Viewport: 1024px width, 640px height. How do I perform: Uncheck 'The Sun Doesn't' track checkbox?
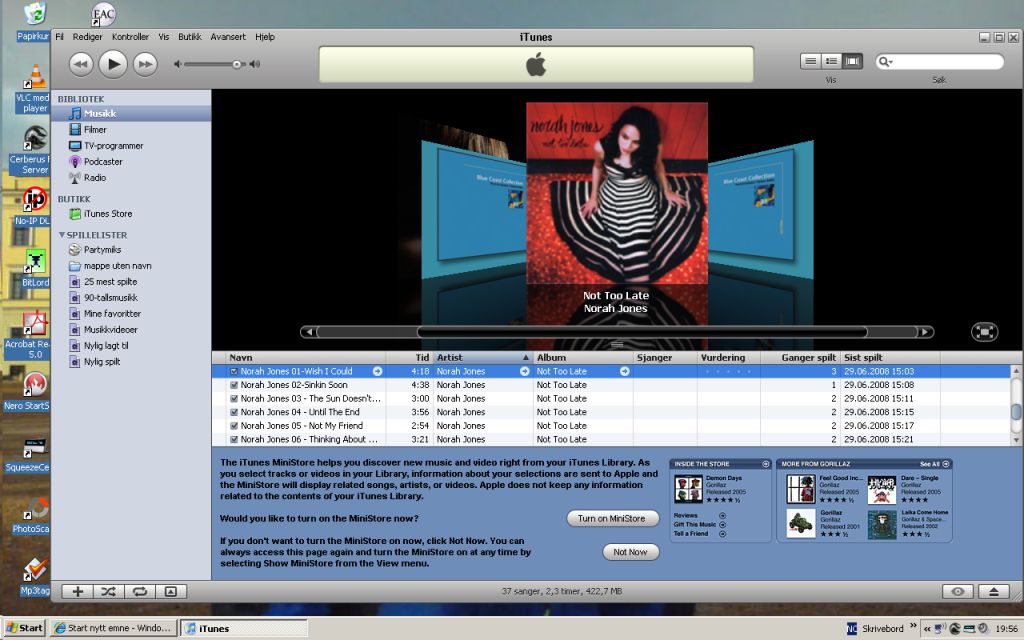[x=234, y=398]
